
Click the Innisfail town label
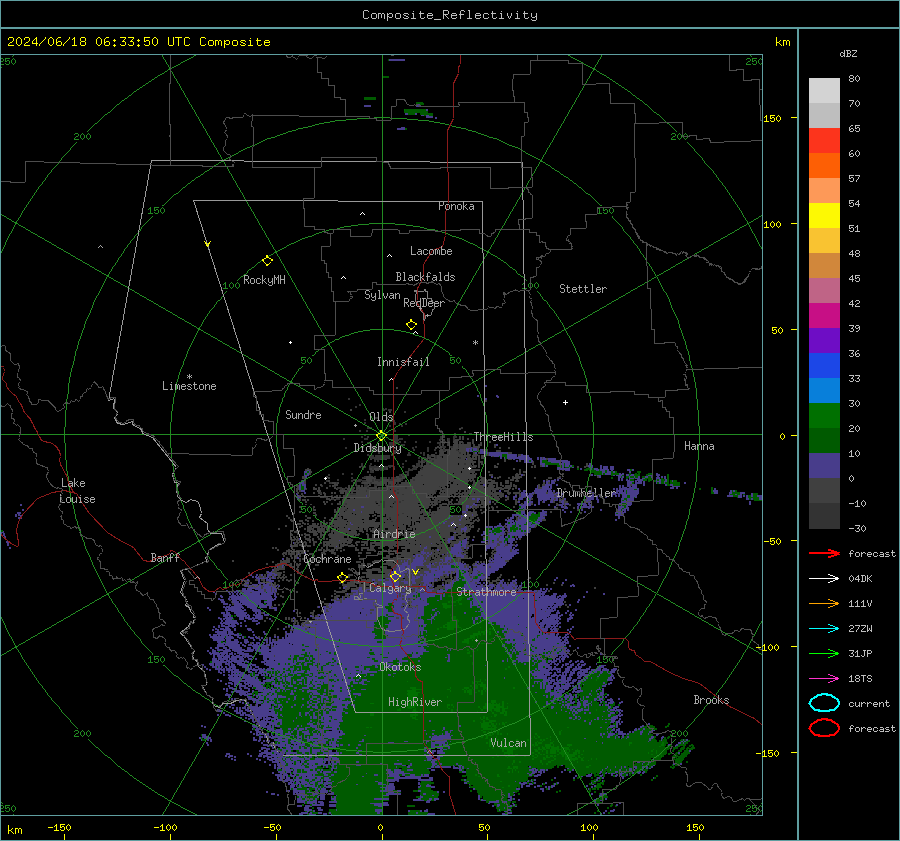[403, 362]
